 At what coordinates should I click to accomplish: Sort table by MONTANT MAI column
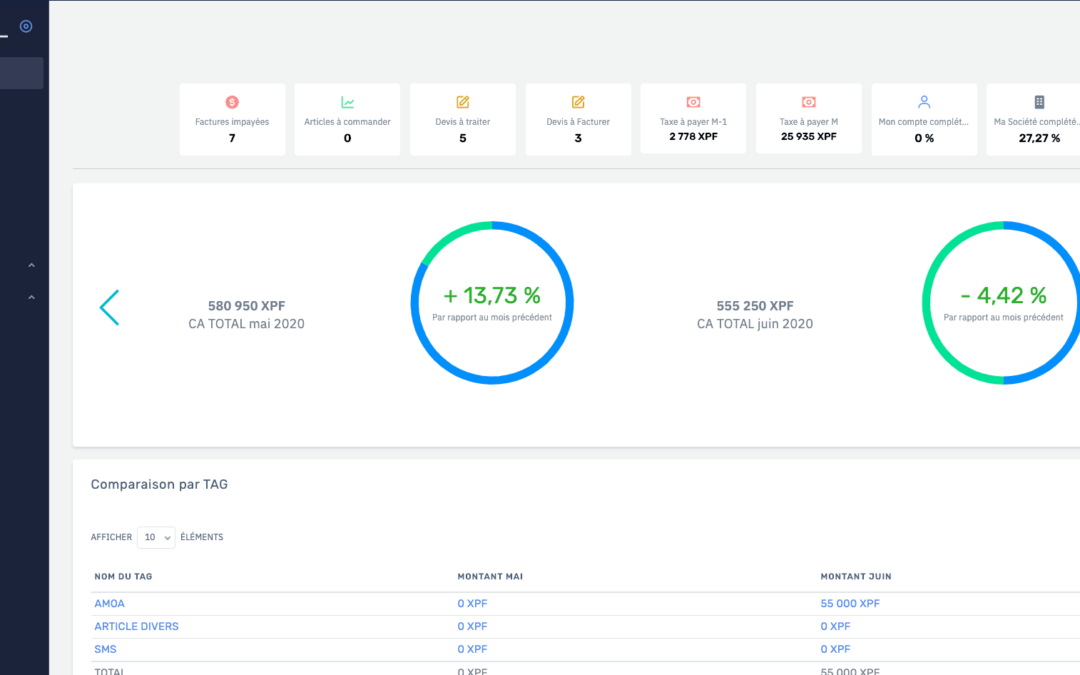tap(490, 577)
